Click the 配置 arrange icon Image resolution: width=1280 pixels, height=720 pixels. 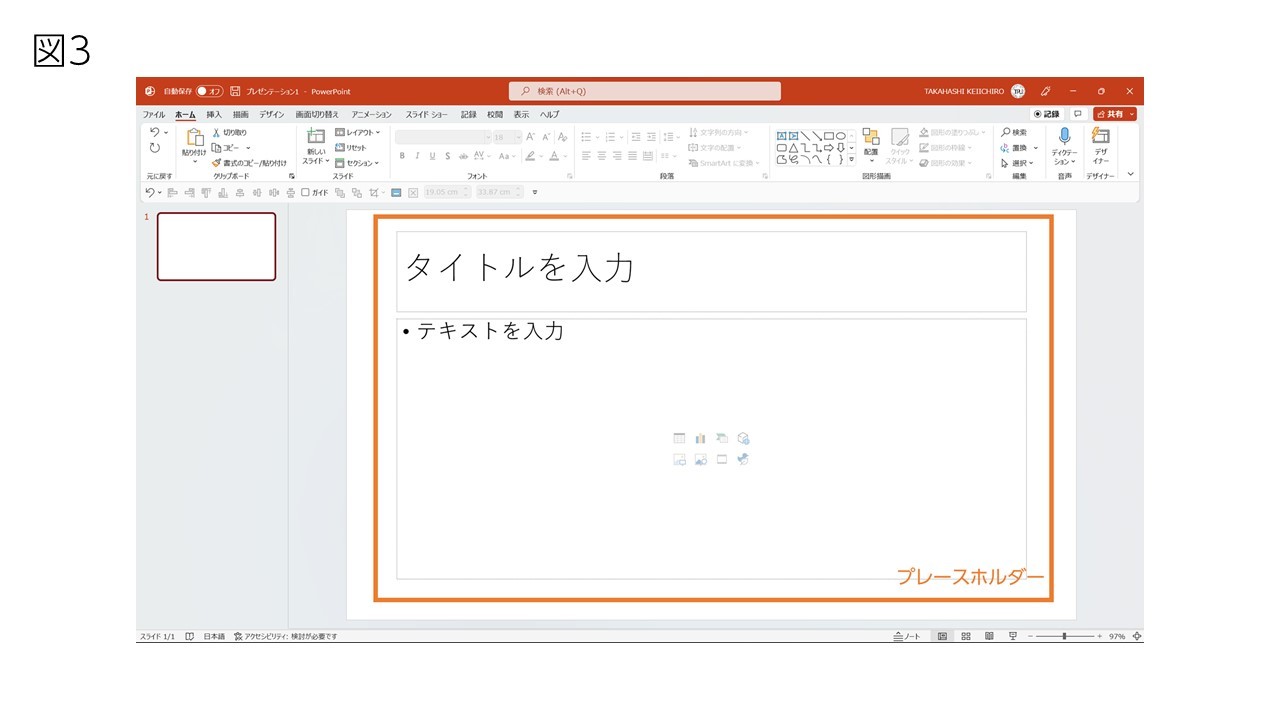871,137
